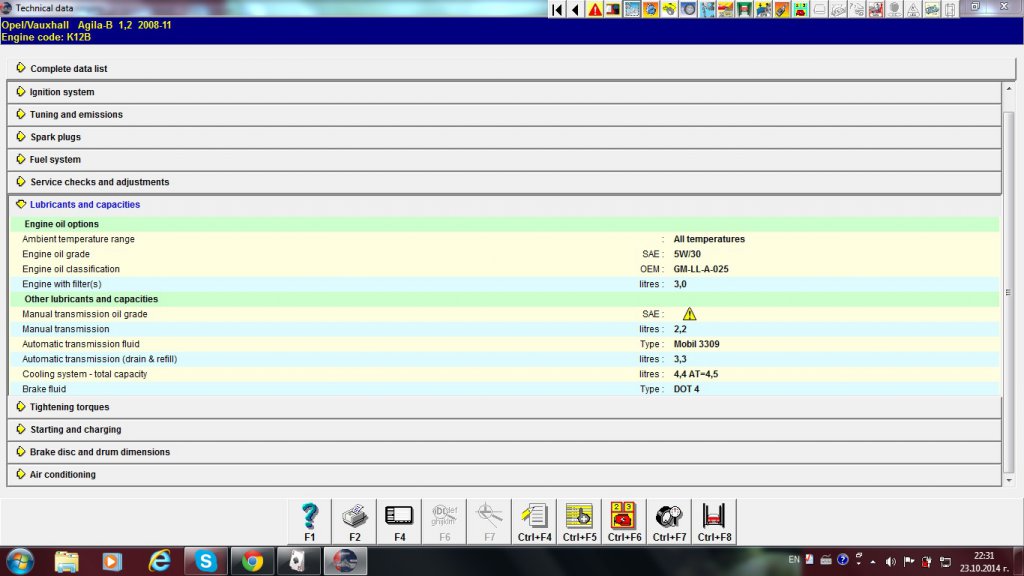Click the Ctrl+F6 red car icon

coord(625,521)
